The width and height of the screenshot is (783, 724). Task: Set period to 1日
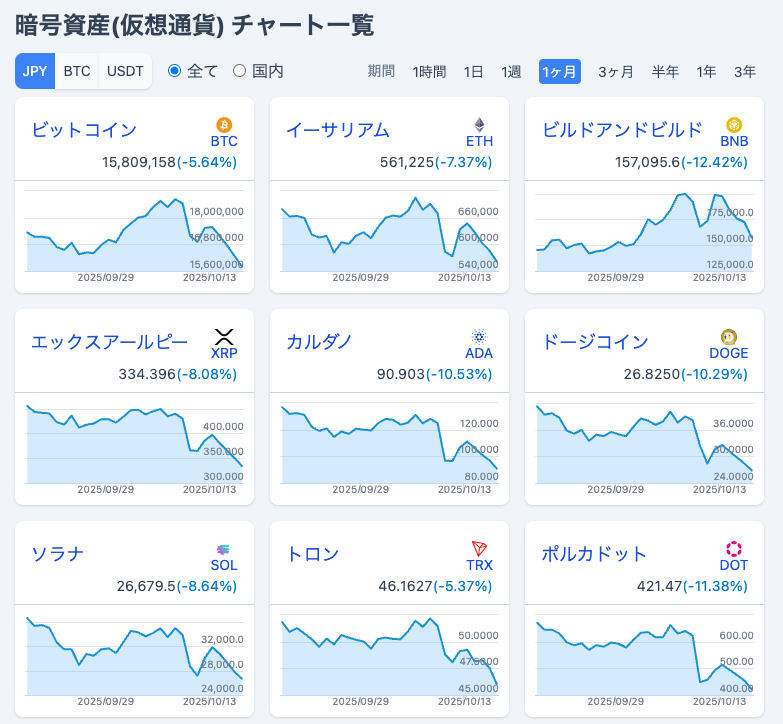tap(473, 71)
